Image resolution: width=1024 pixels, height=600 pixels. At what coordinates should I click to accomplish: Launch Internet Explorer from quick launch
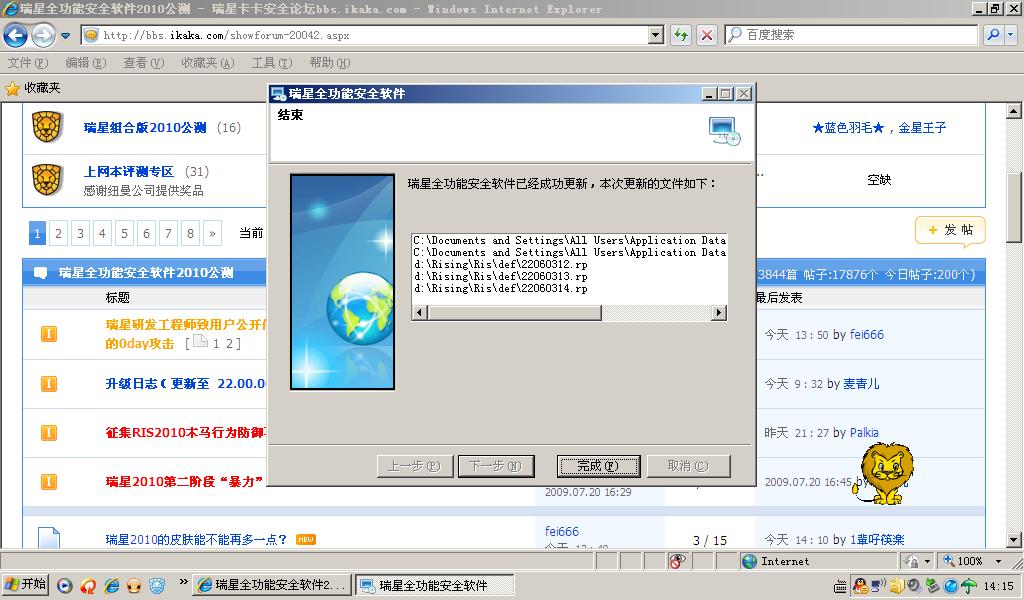click(x=112, y=586)
